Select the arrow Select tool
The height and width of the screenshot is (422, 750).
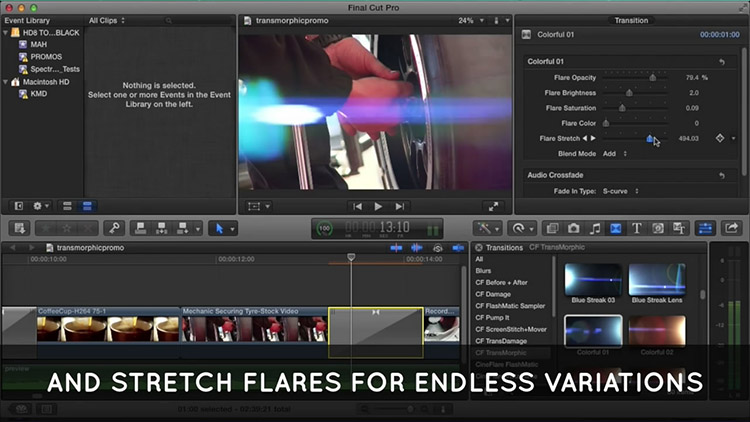219,228
